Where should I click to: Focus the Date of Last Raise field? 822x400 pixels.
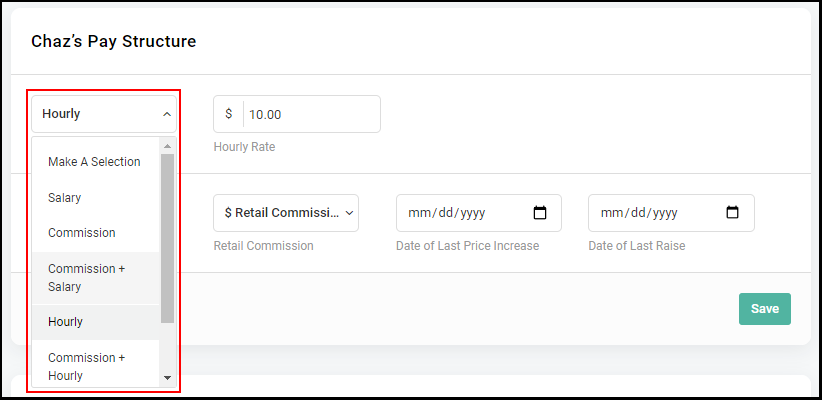(671, 213)
